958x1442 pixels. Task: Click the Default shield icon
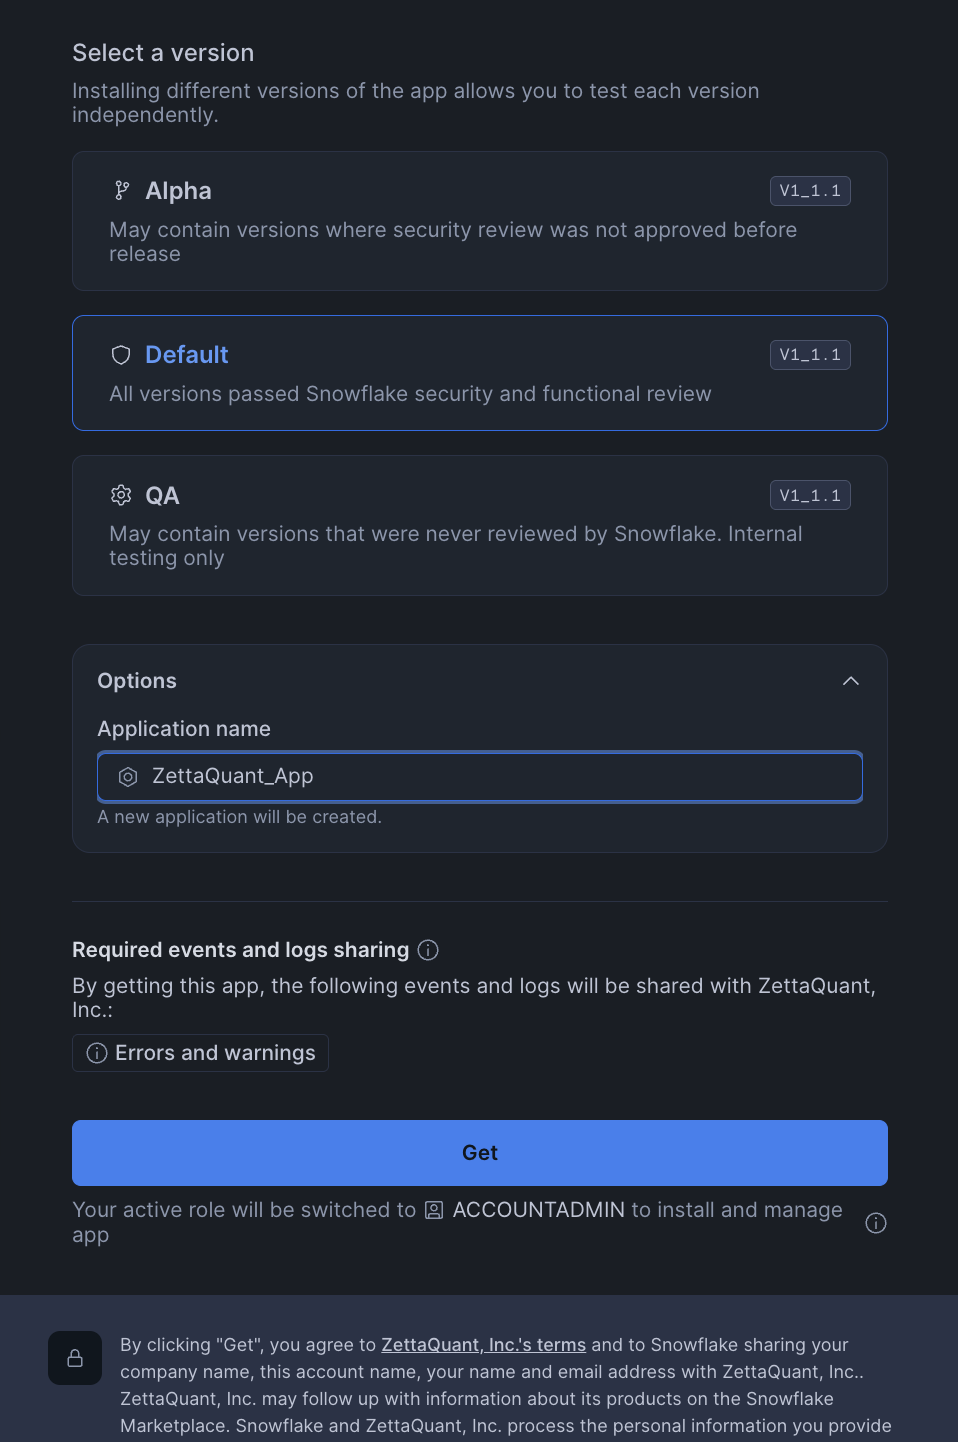121,355
